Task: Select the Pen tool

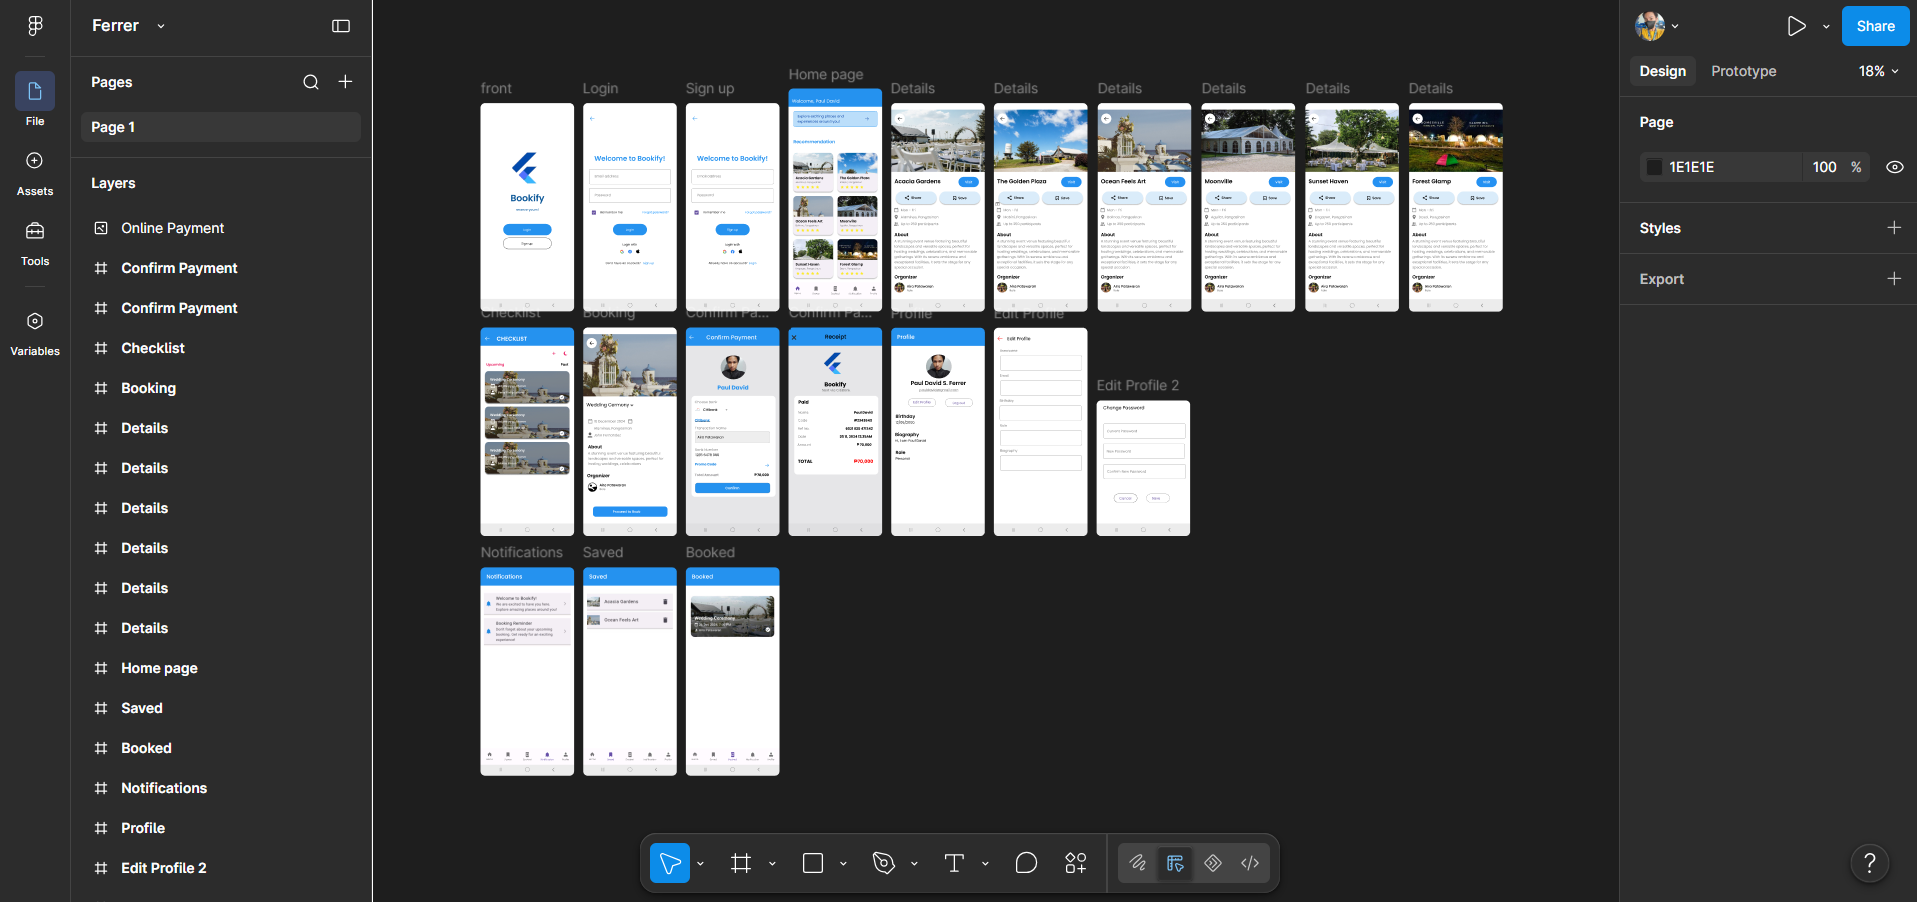Action: tap(883, 863)
